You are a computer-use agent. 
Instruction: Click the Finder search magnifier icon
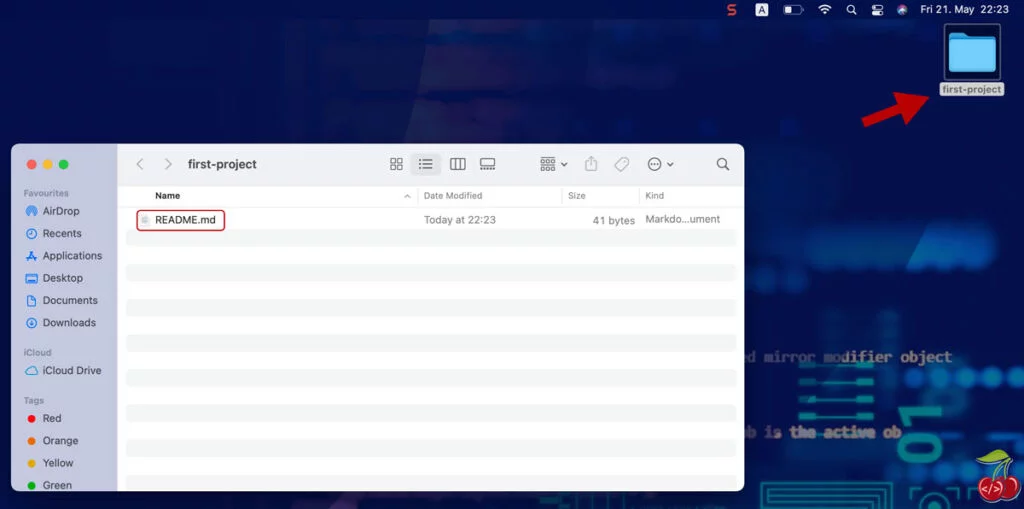click(722, 164)
